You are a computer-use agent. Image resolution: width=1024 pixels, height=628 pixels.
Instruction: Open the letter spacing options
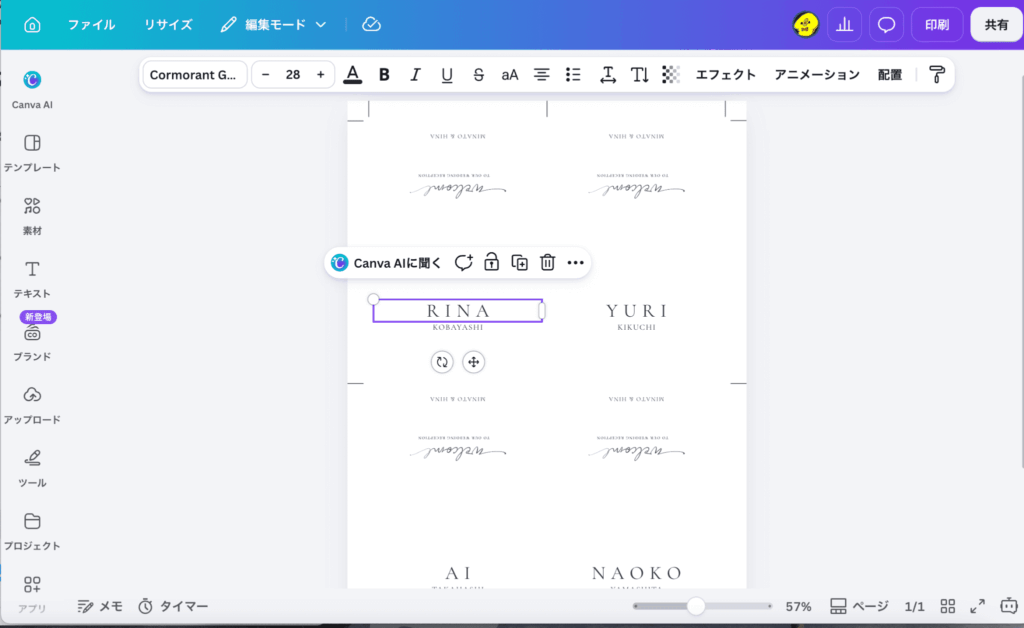607,74
